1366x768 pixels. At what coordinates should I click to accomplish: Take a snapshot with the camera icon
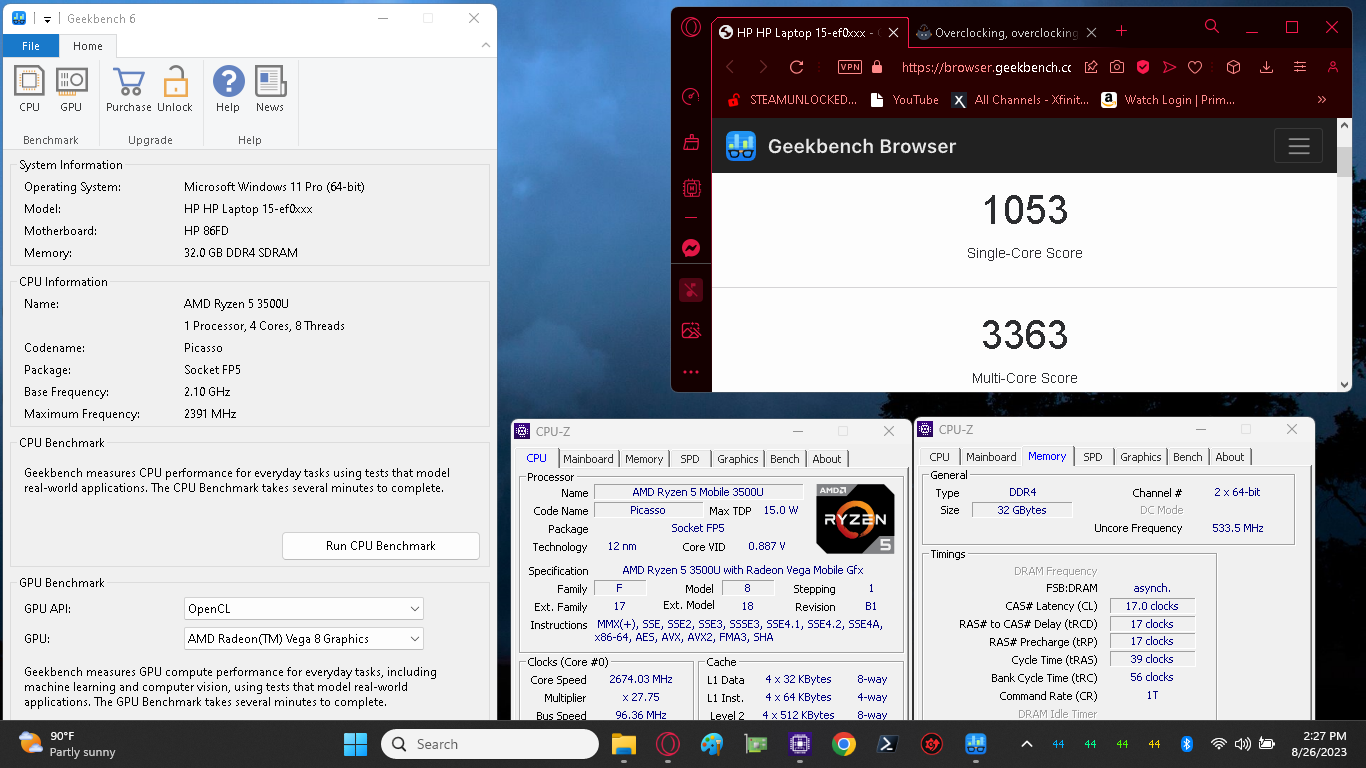coord(1117,67)
